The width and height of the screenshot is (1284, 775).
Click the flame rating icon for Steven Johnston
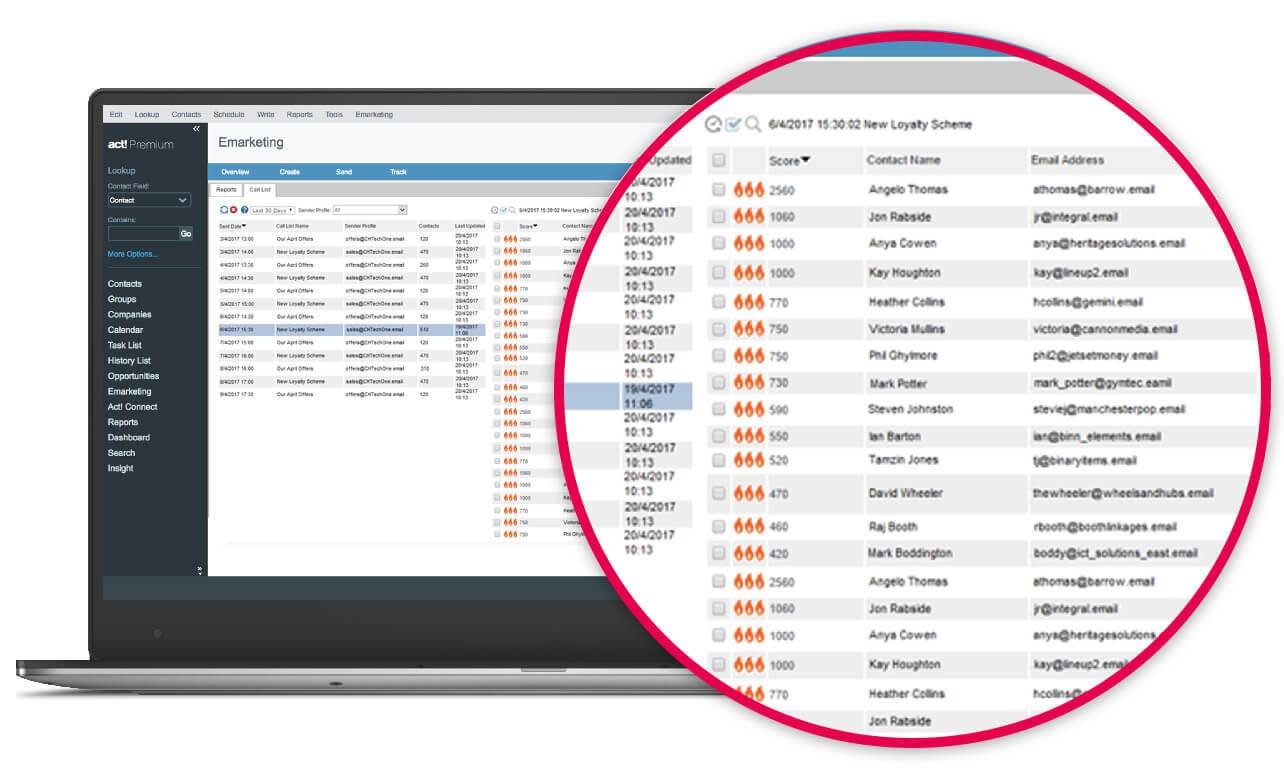(x=749, y=409)
